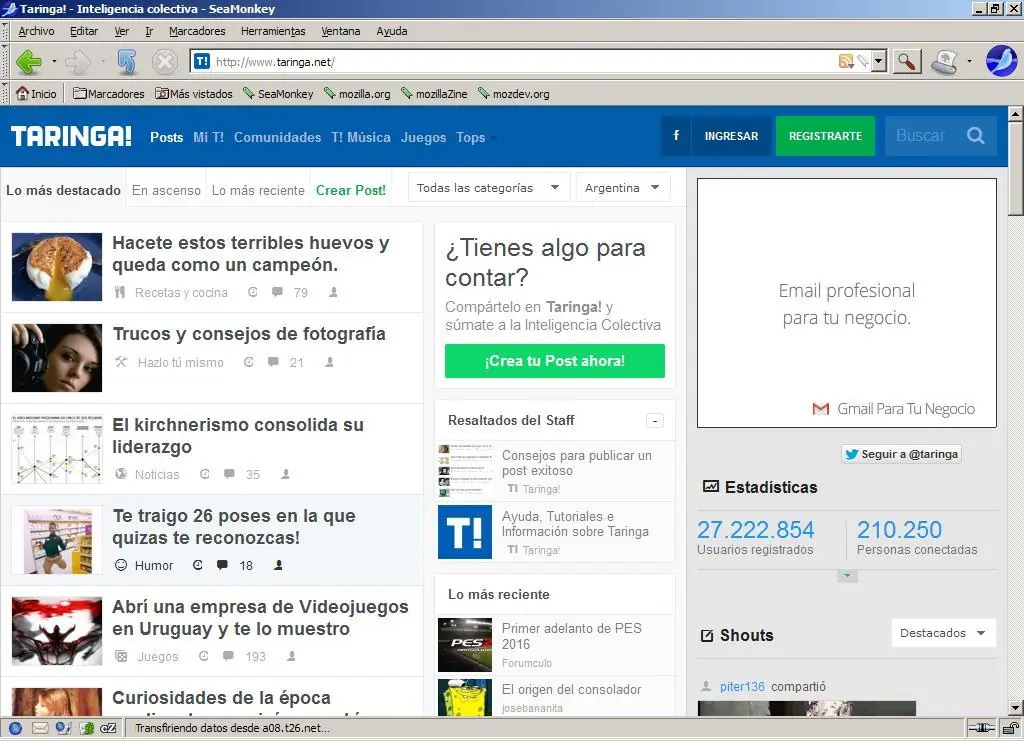Click the Primer adelanto de PES thumbnail
The image size is (1024, 741).
tap(464, 645)
